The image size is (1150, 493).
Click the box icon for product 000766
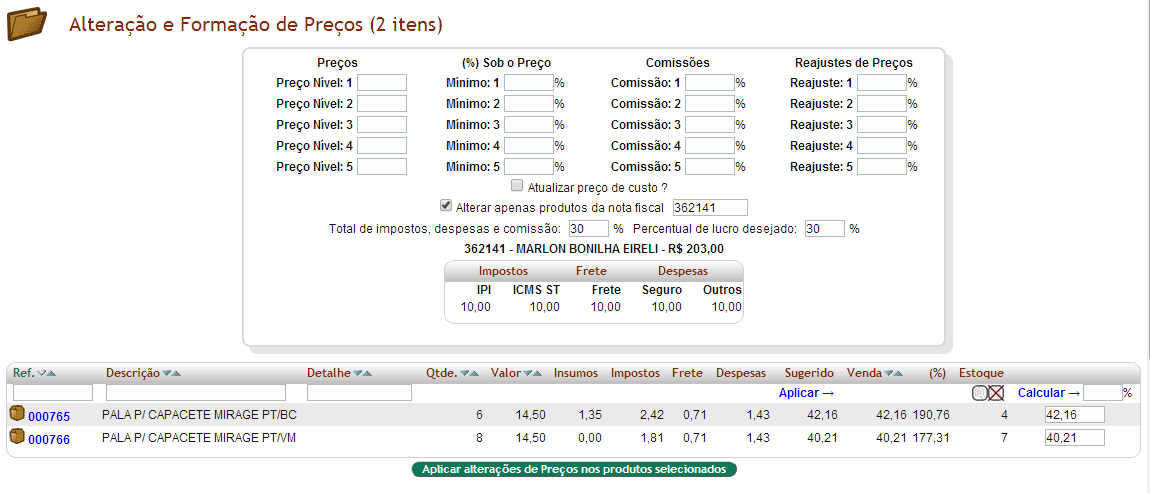[17, 437]
